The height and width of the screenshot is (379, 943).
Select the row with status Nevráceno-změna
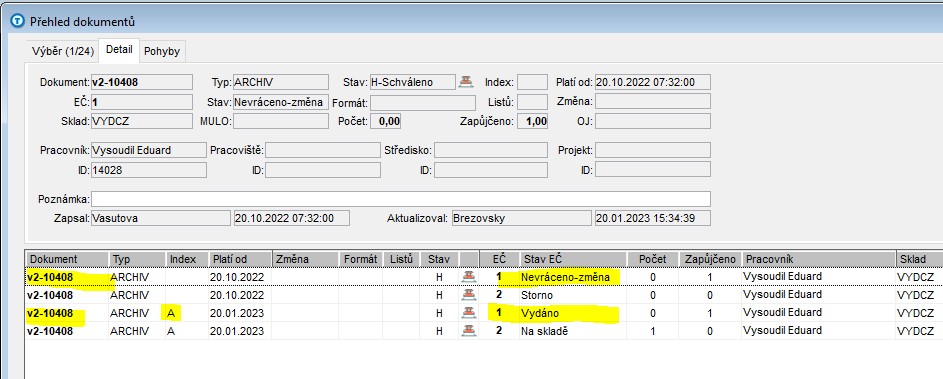tap(484, 277)
